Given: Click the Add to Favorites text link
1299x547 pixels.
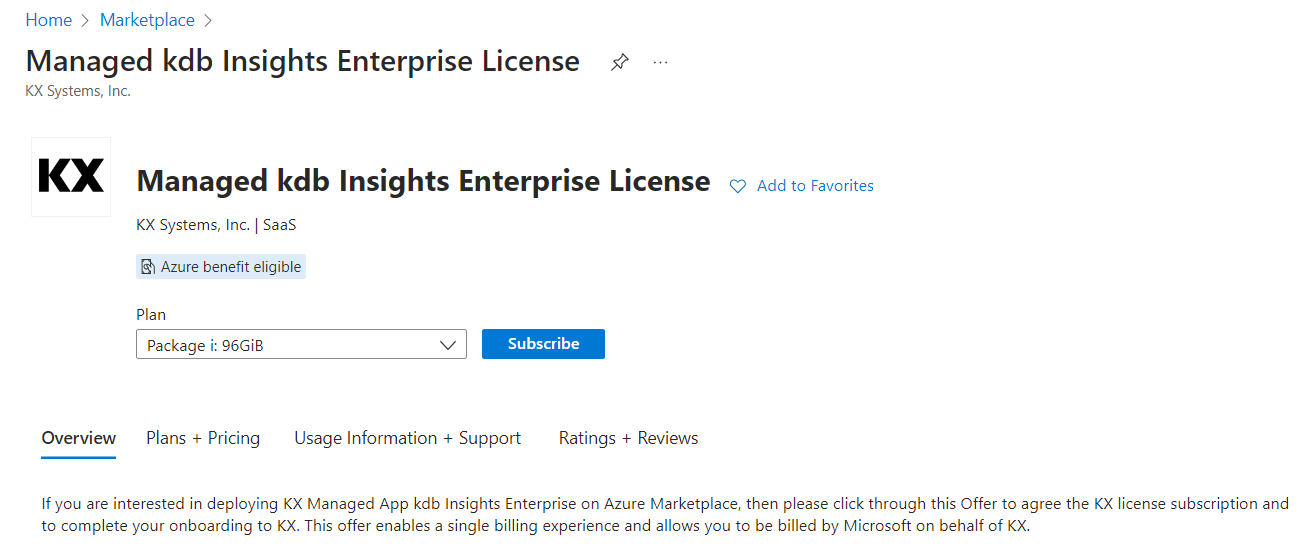Looking at the screenshot, I should pos(815,186).
